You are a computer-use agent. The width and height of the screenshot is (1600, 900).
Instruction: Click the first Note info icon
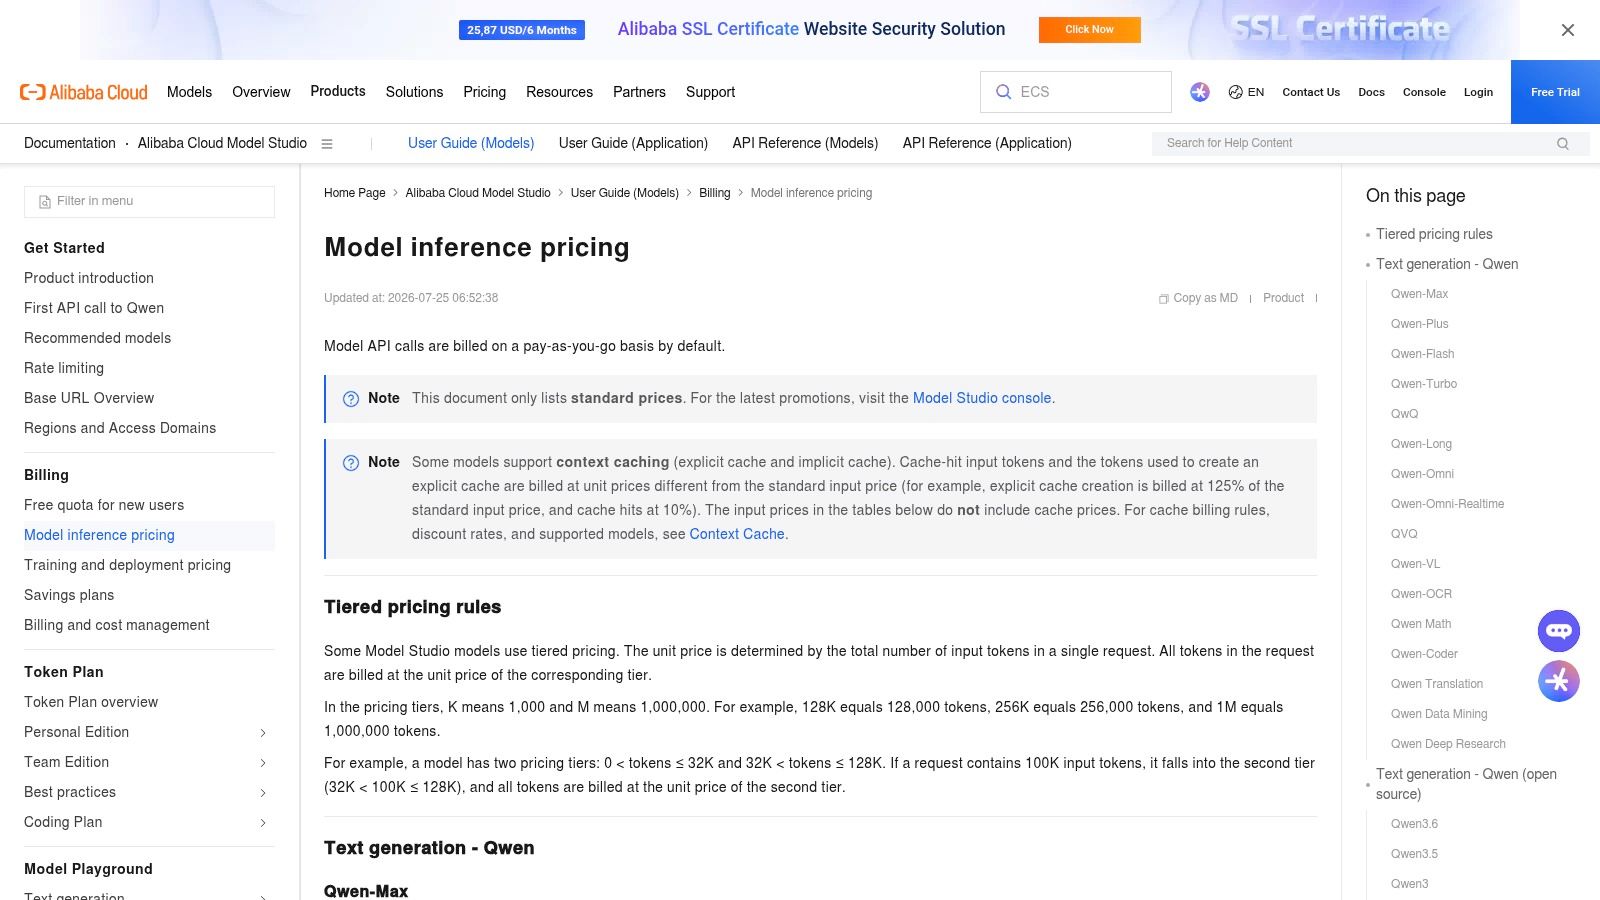[x=351, y=399]
